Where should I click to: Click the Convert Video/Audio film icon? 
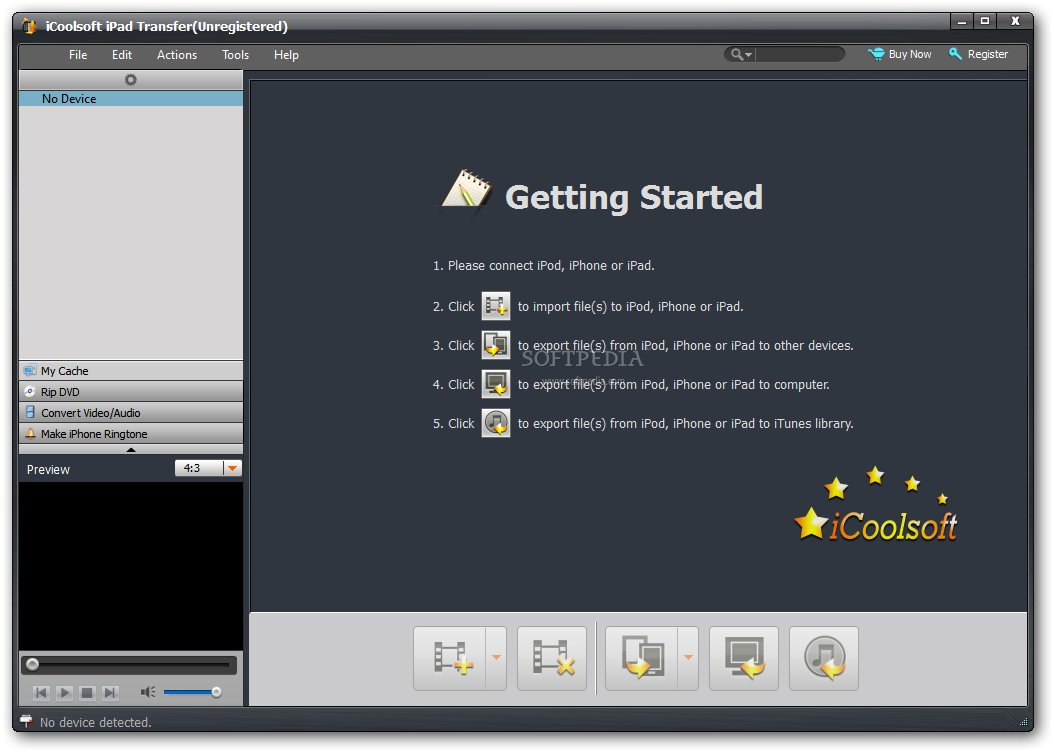tap(30, 412)
